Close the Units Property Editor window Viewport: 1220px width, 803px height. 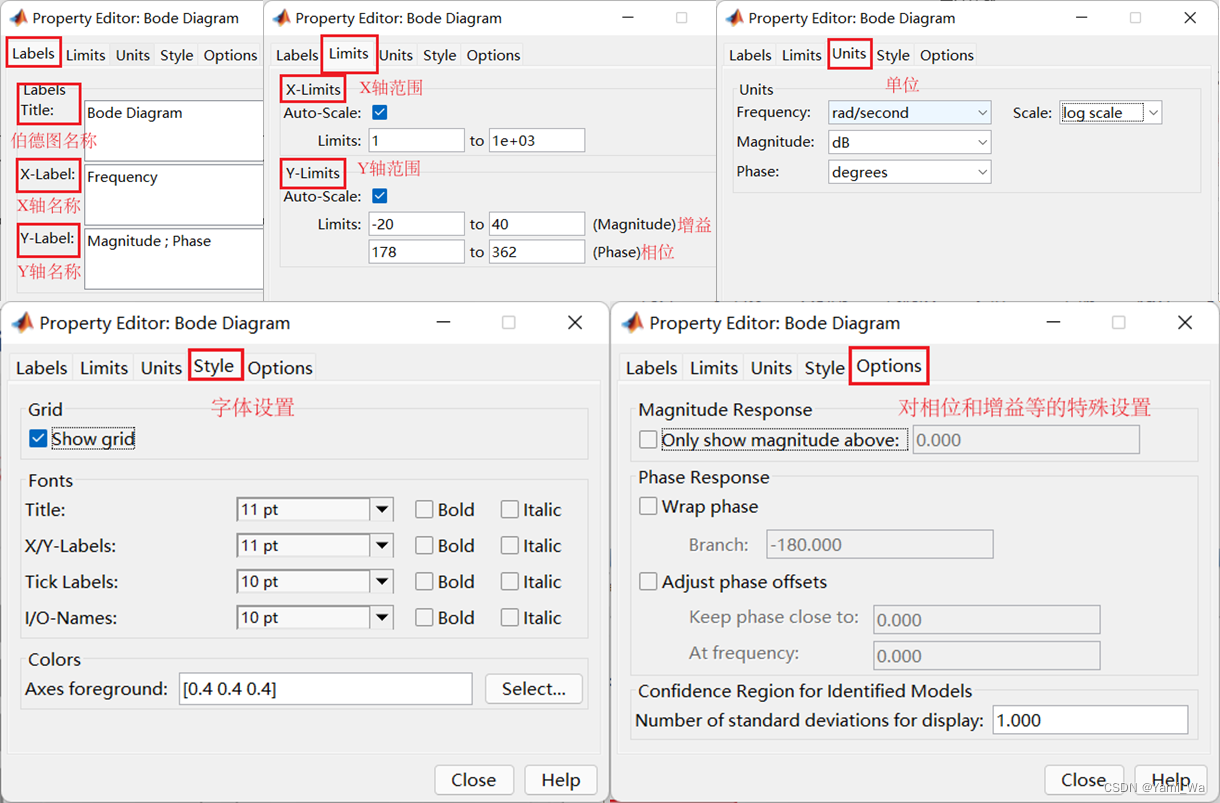point(1190,18)
